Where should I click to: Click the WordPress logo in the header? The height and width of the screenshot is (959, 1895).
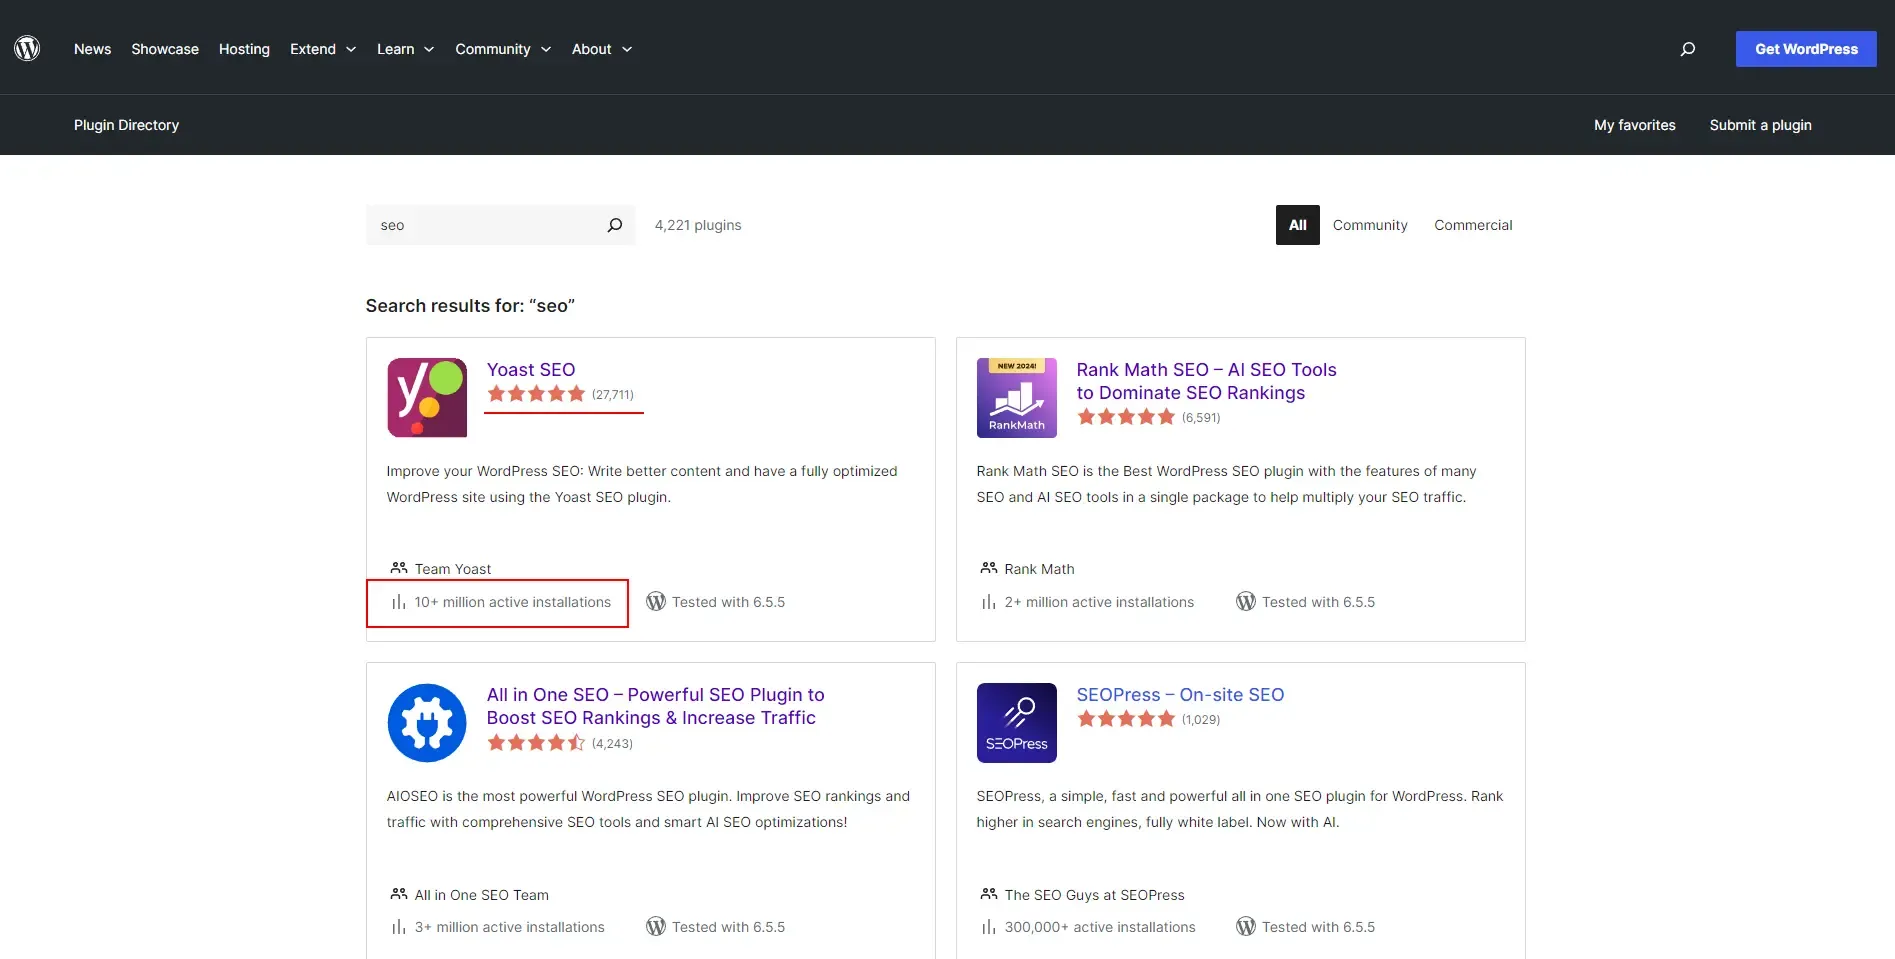click(27, 48)
